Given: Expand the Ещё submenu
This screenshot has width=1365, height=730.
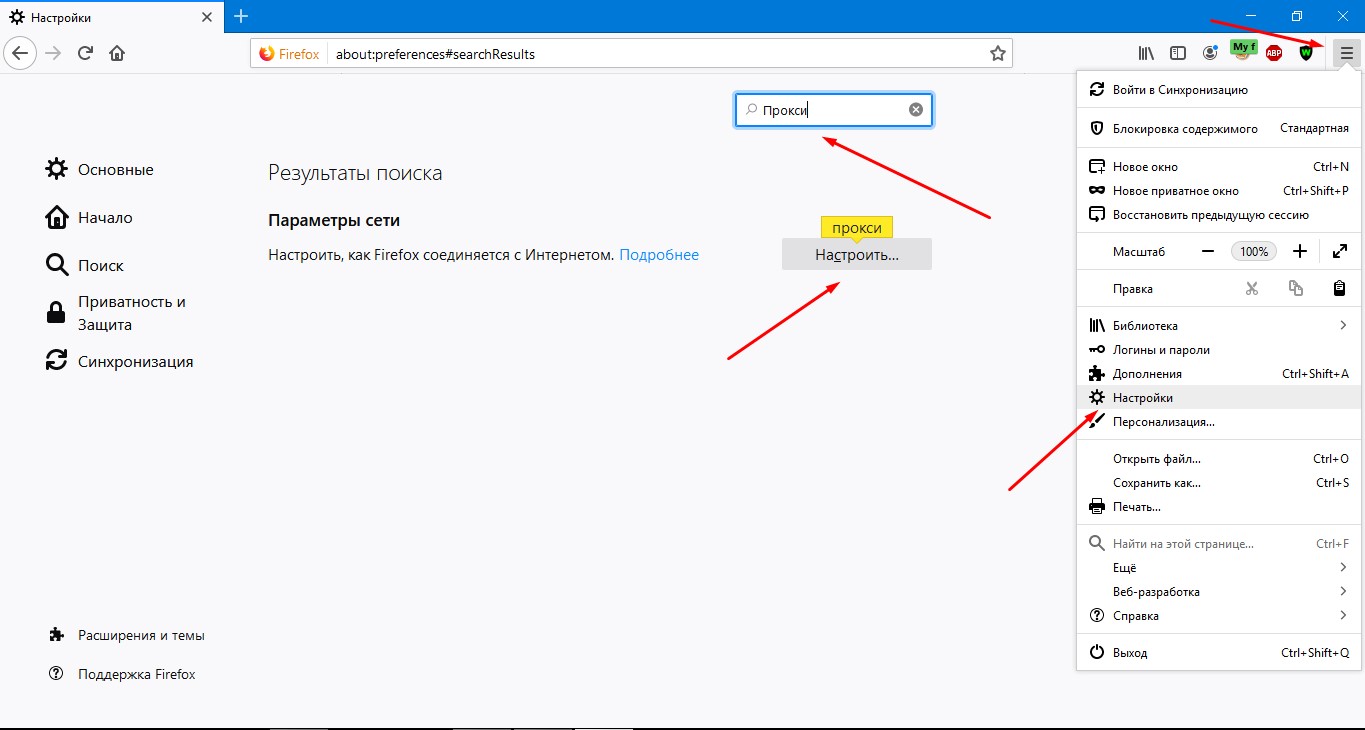Looking at the screenshot, I should pos(1219,568).
